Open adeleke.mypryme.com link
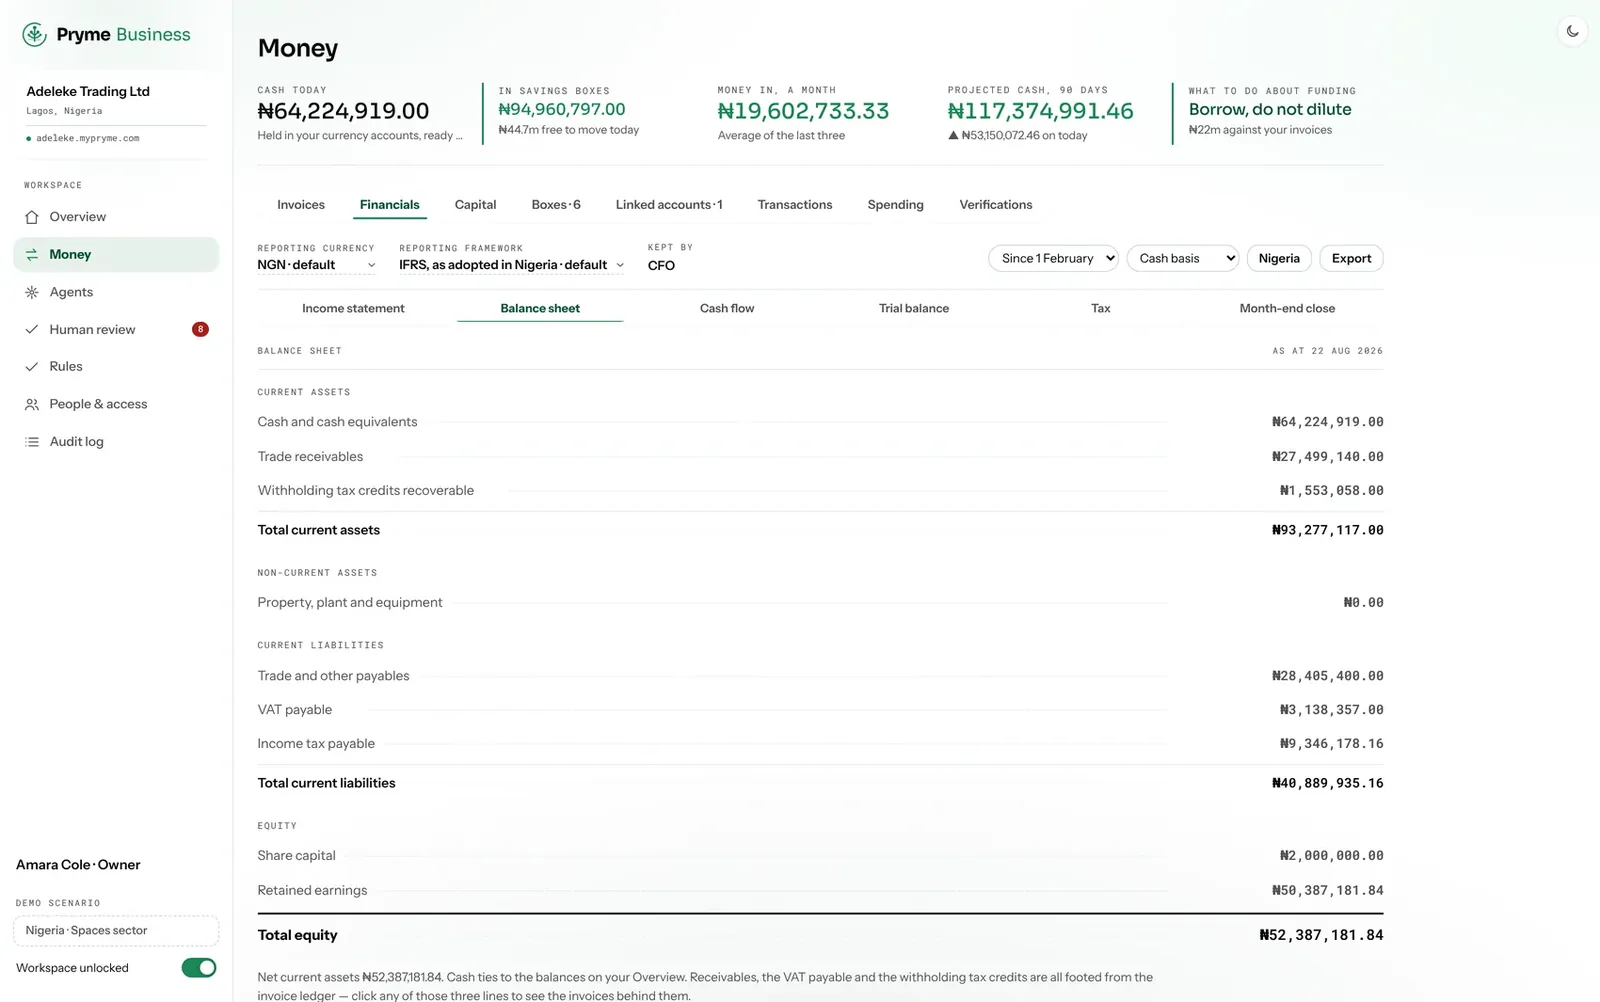The height and width of the screenshot is (1002, 1600). [88, 139]
